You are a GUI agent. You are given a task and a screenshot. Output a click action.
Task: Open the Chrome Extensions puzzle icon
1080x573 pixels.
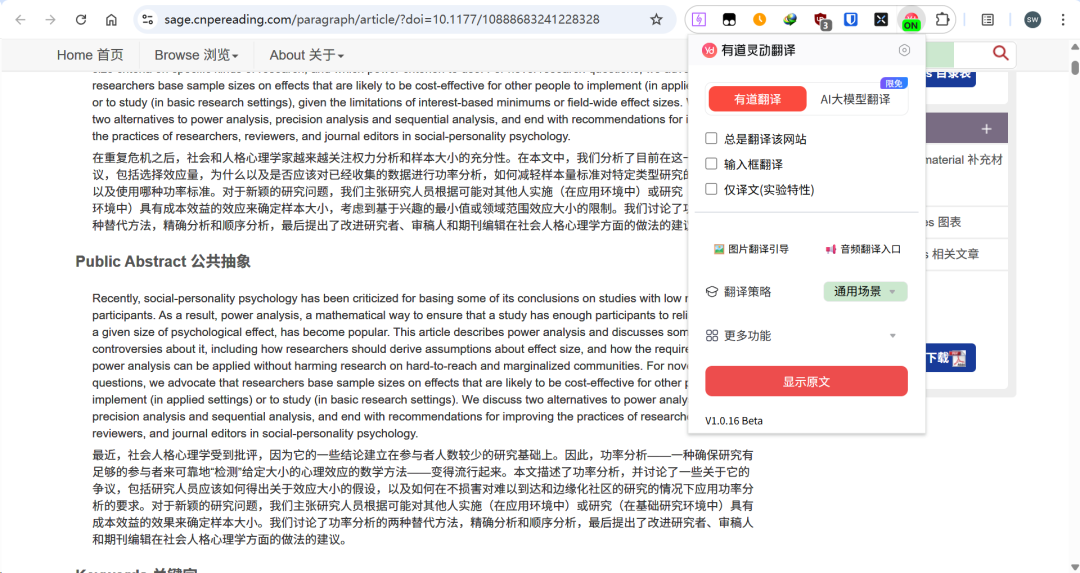click(x=941, y=20)
